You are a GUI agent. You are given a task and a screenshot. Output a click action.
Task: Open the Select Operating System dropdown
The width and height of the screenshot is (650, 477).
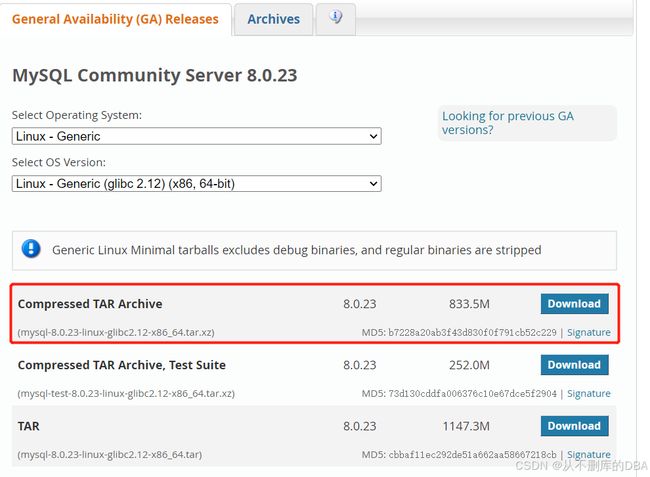196,136
